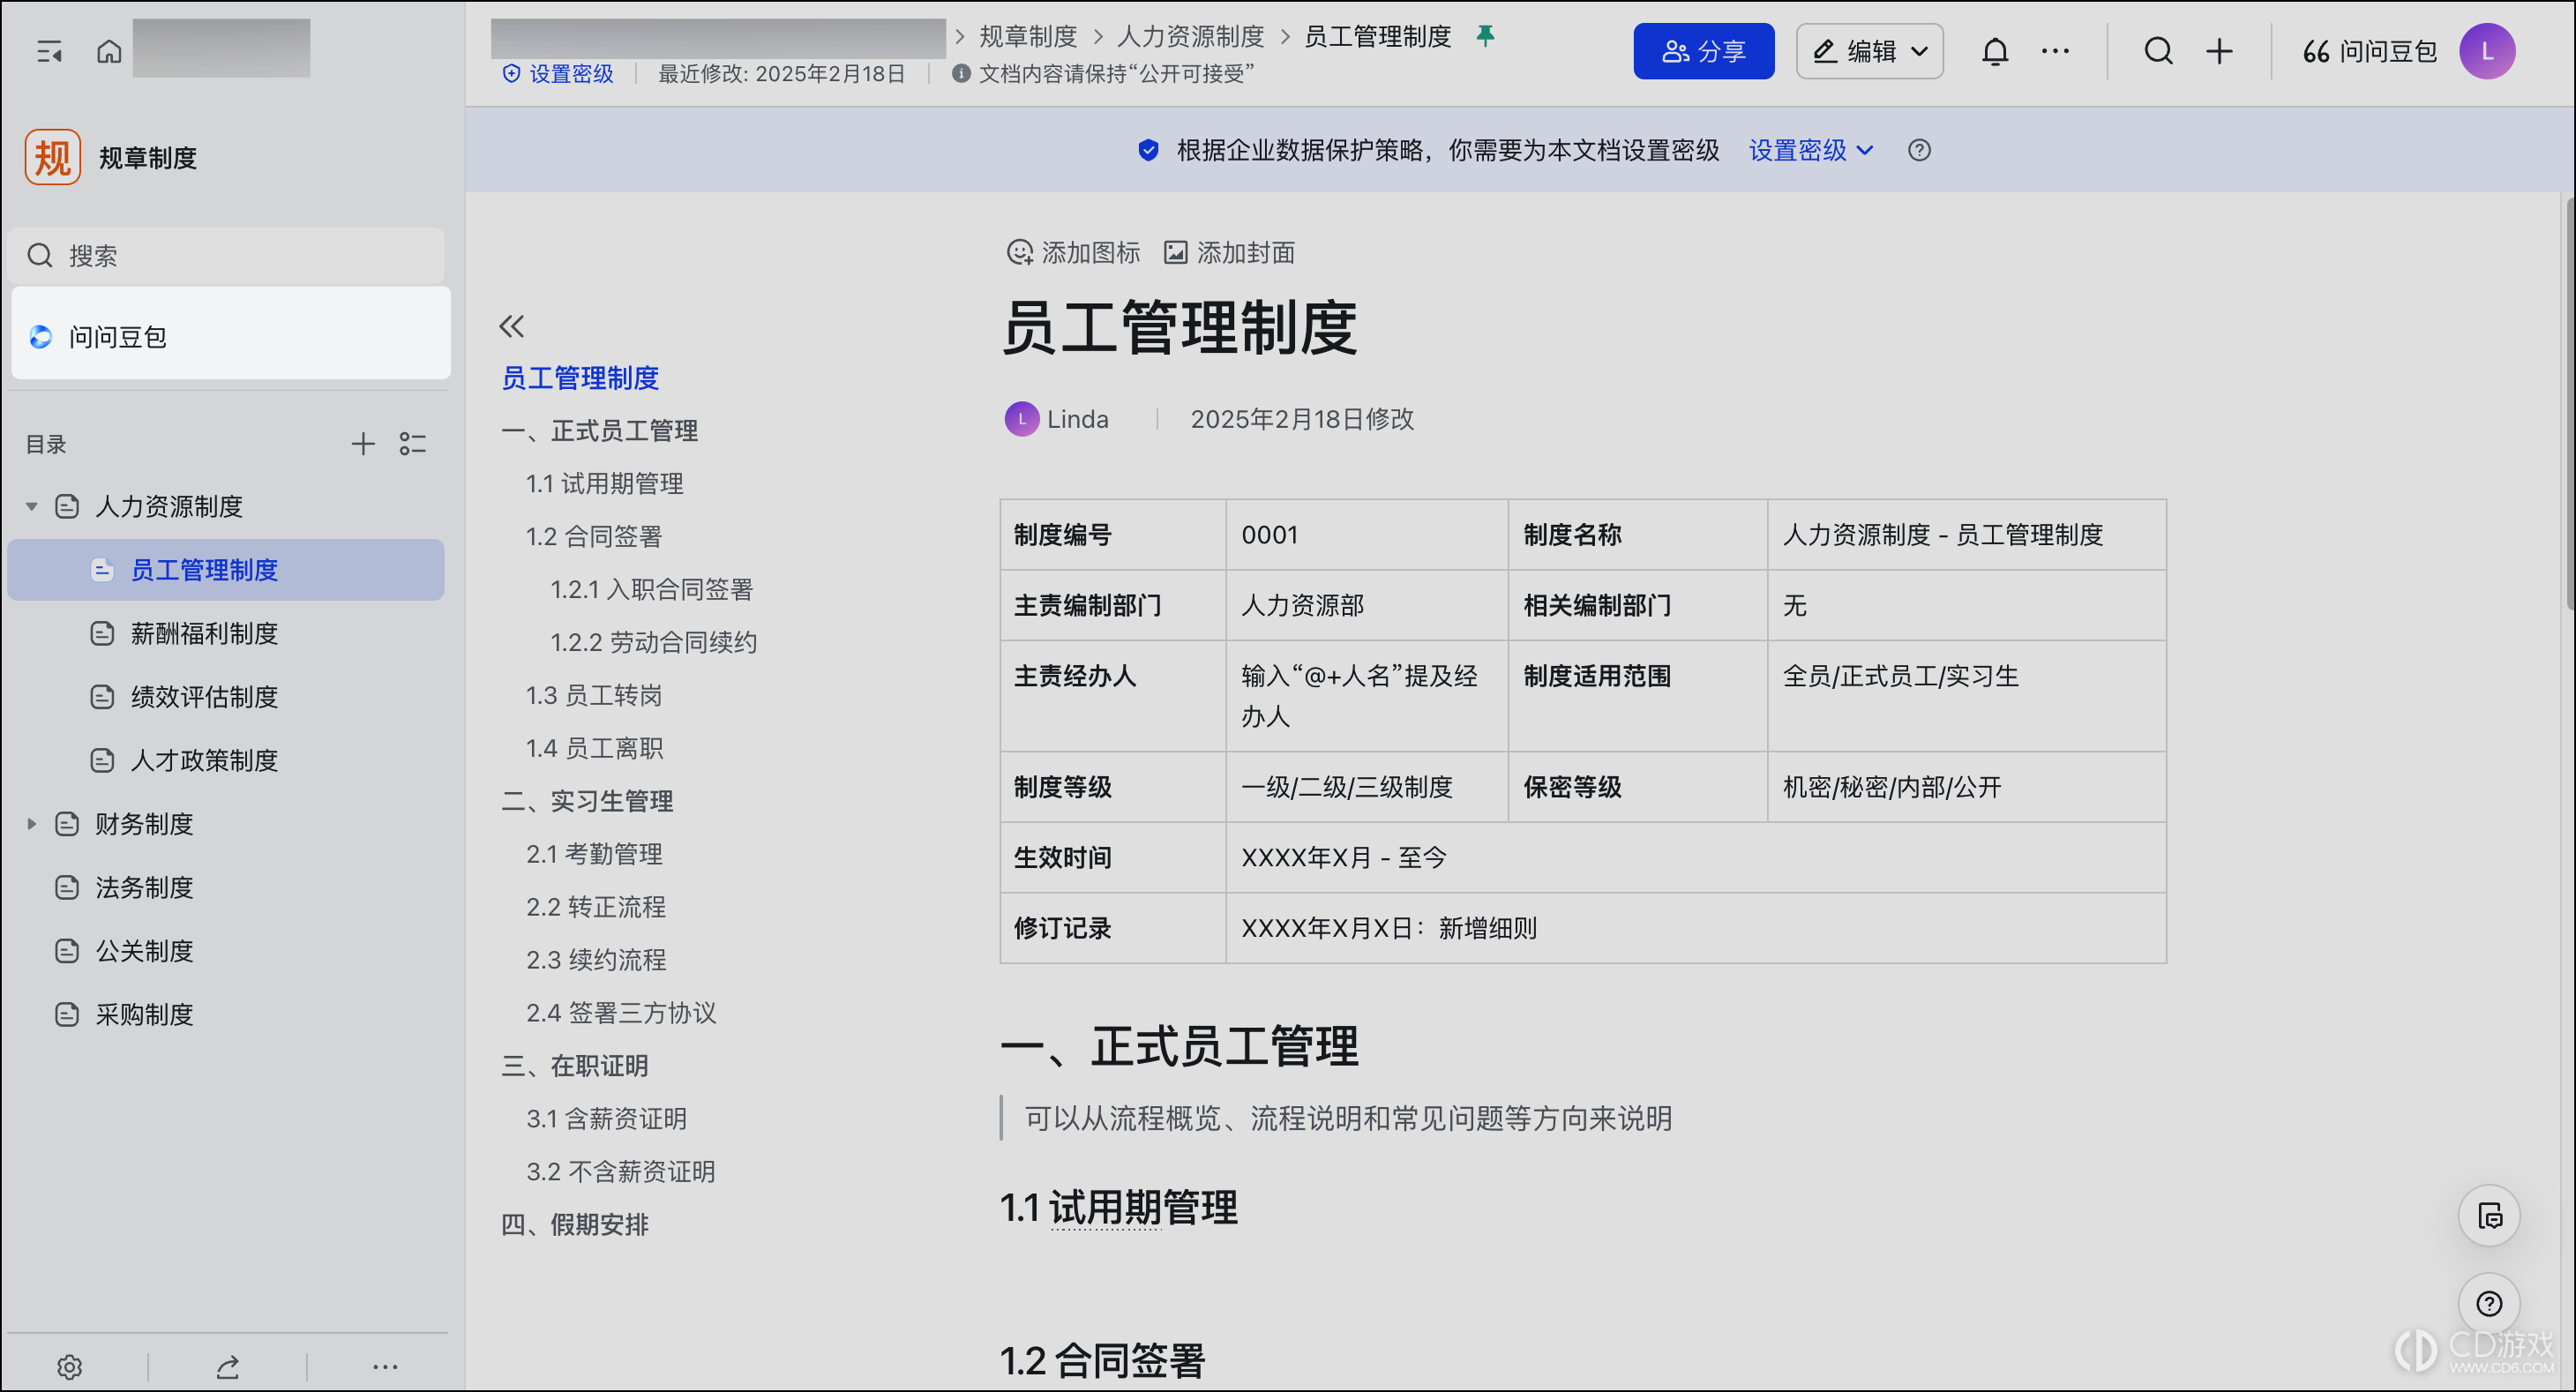2576x1392 pixels.
Task: Click the 规章制度 breadcrumb
Action: pos(1028,36)
